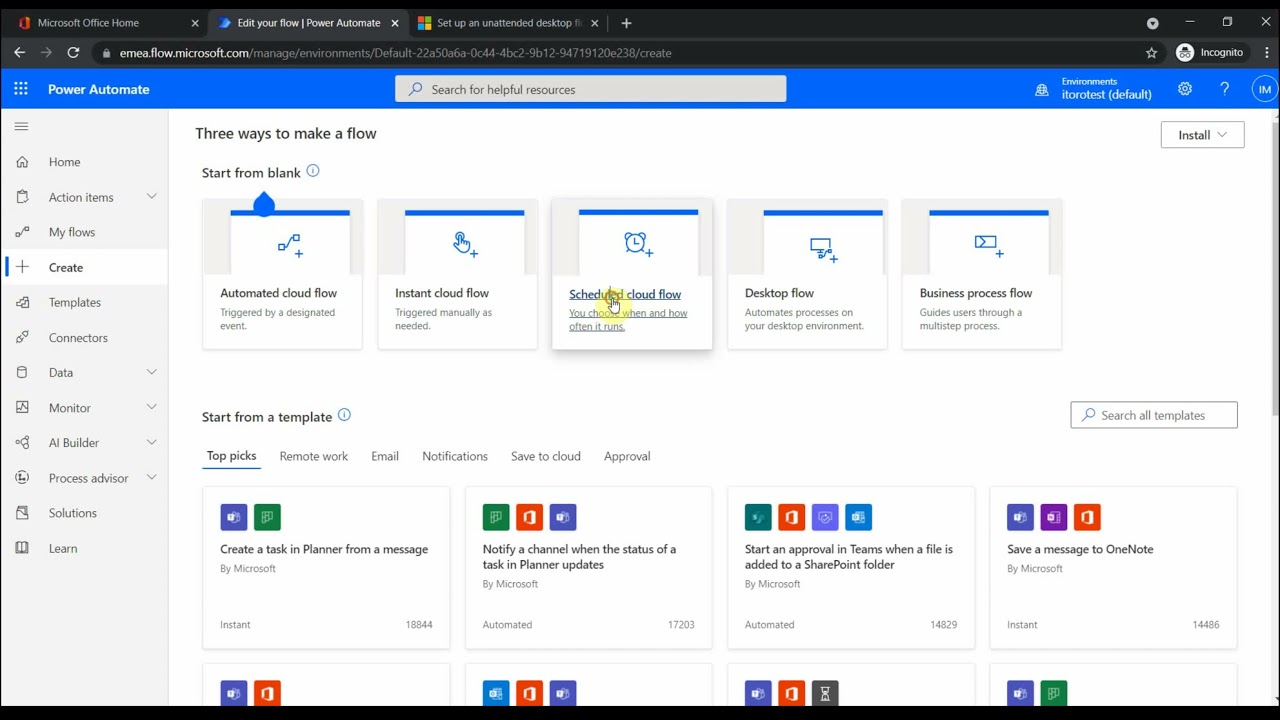This screenshot has width=1280, height=720.
Task: Click the info icon beside Start from a template
Action: pos(344,415)
